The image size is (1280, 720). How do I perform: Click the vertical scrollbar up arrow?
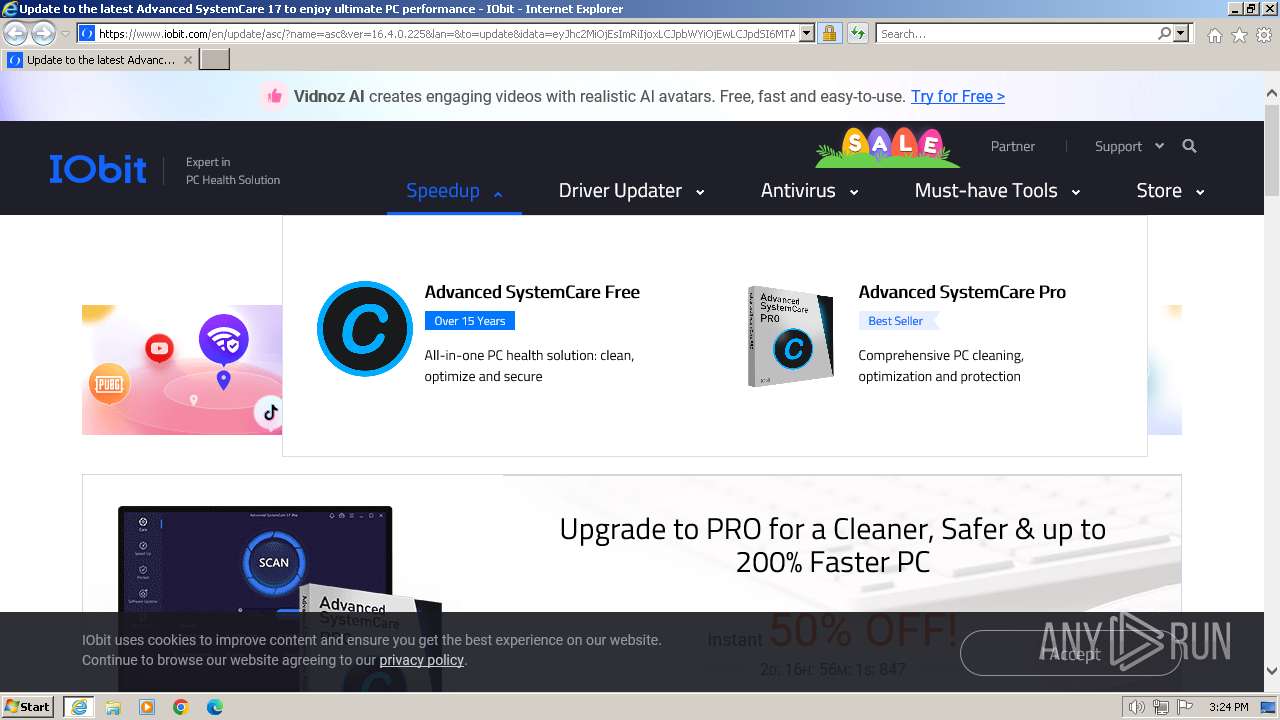pos(1272,93)
